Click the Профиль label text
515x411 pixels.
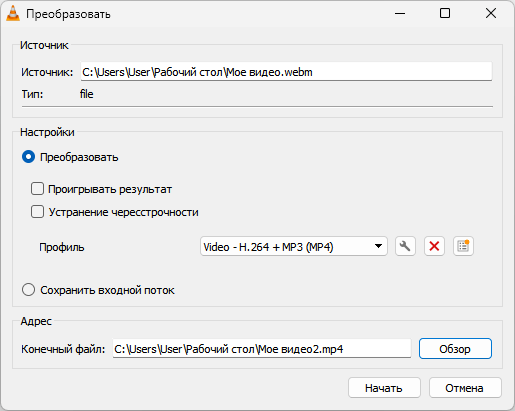coord(62,247)
